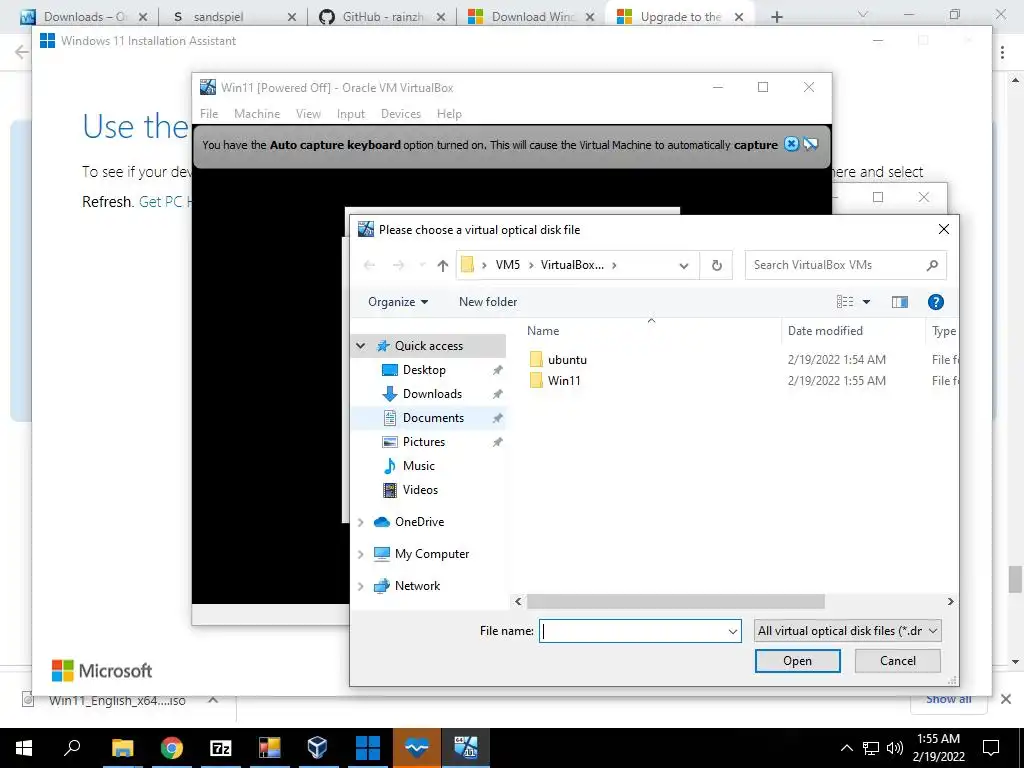Click the Up one level arrow in file dialog
Image resolution: width=1024 pixels, height=768 pixels.
pyautogui.click(x=443, y=265)
